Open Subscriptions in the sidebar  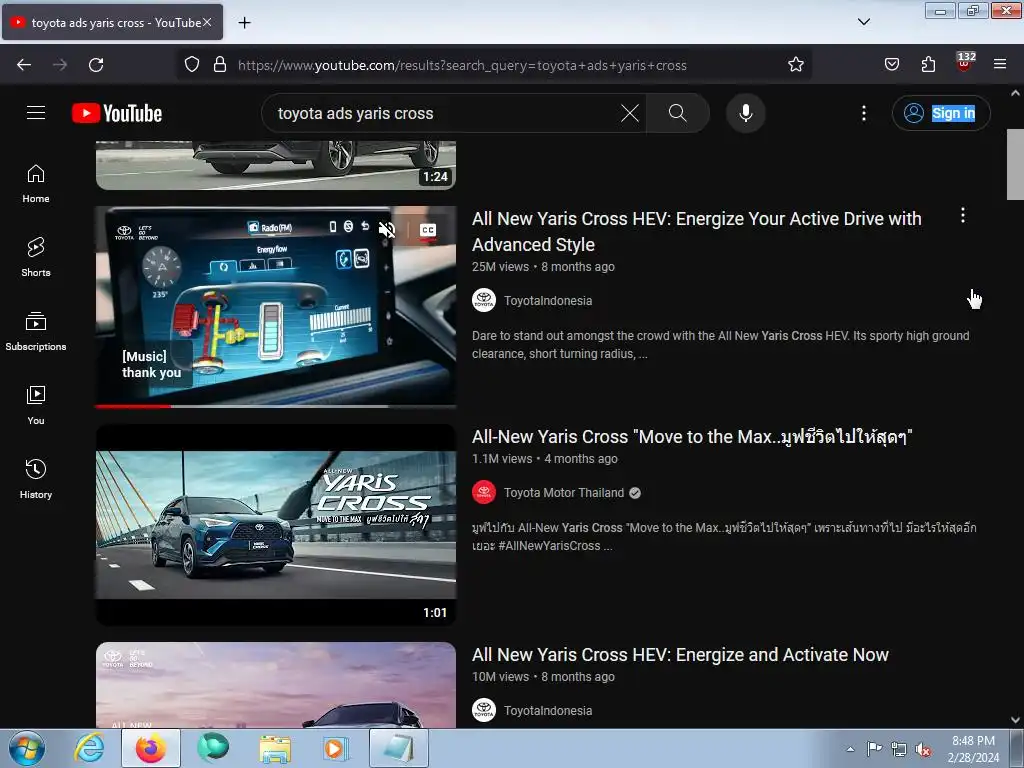coord(36,331)
